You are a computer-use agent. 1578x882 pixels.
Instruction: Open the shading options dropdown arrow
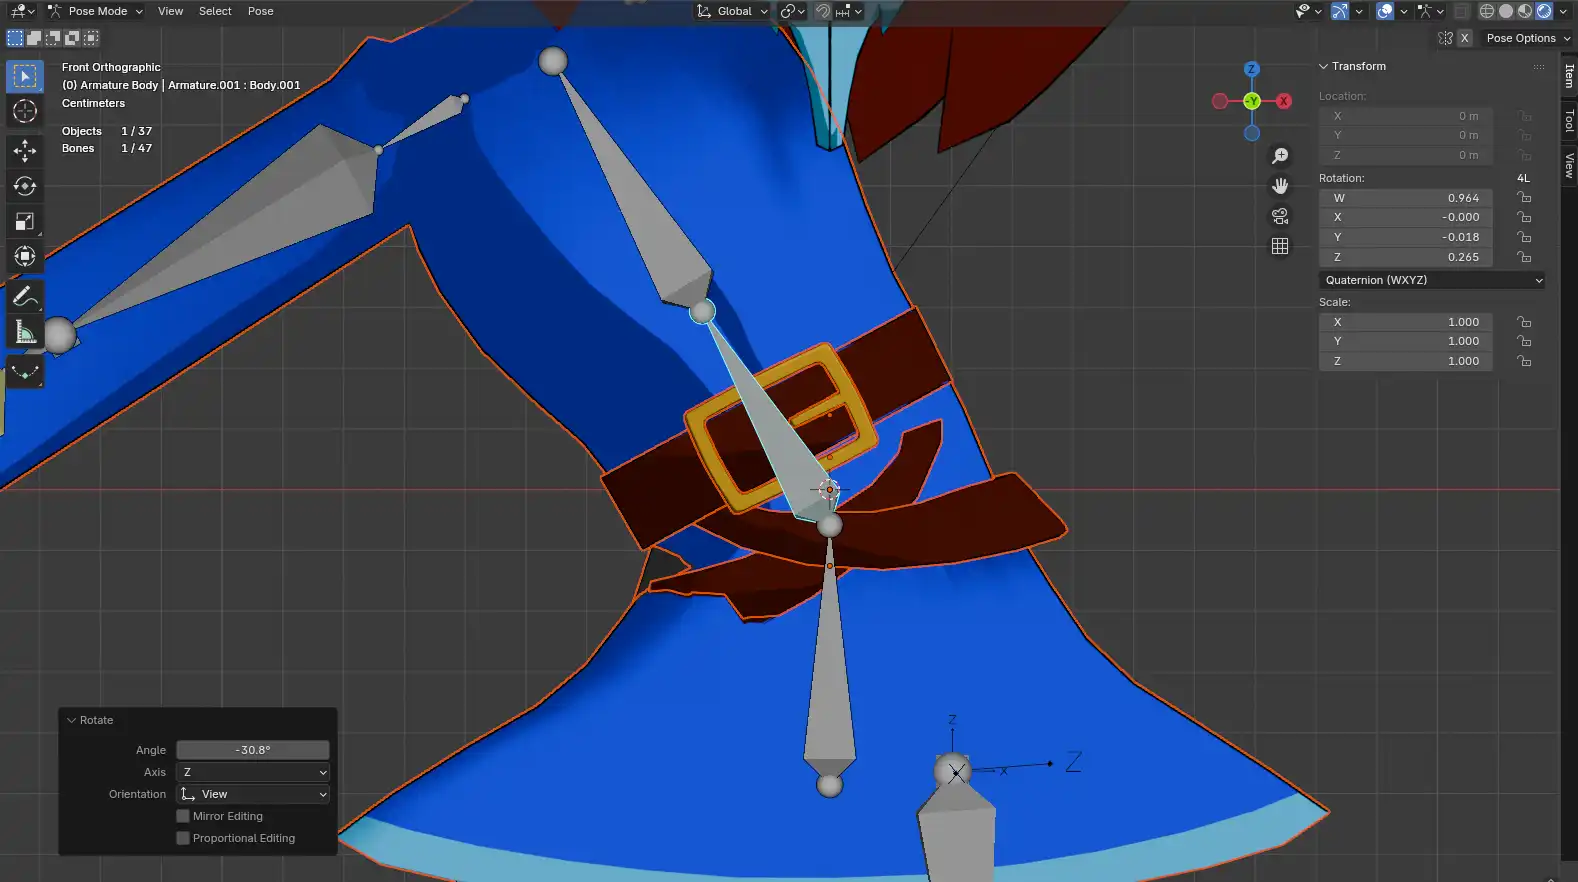1563,11
